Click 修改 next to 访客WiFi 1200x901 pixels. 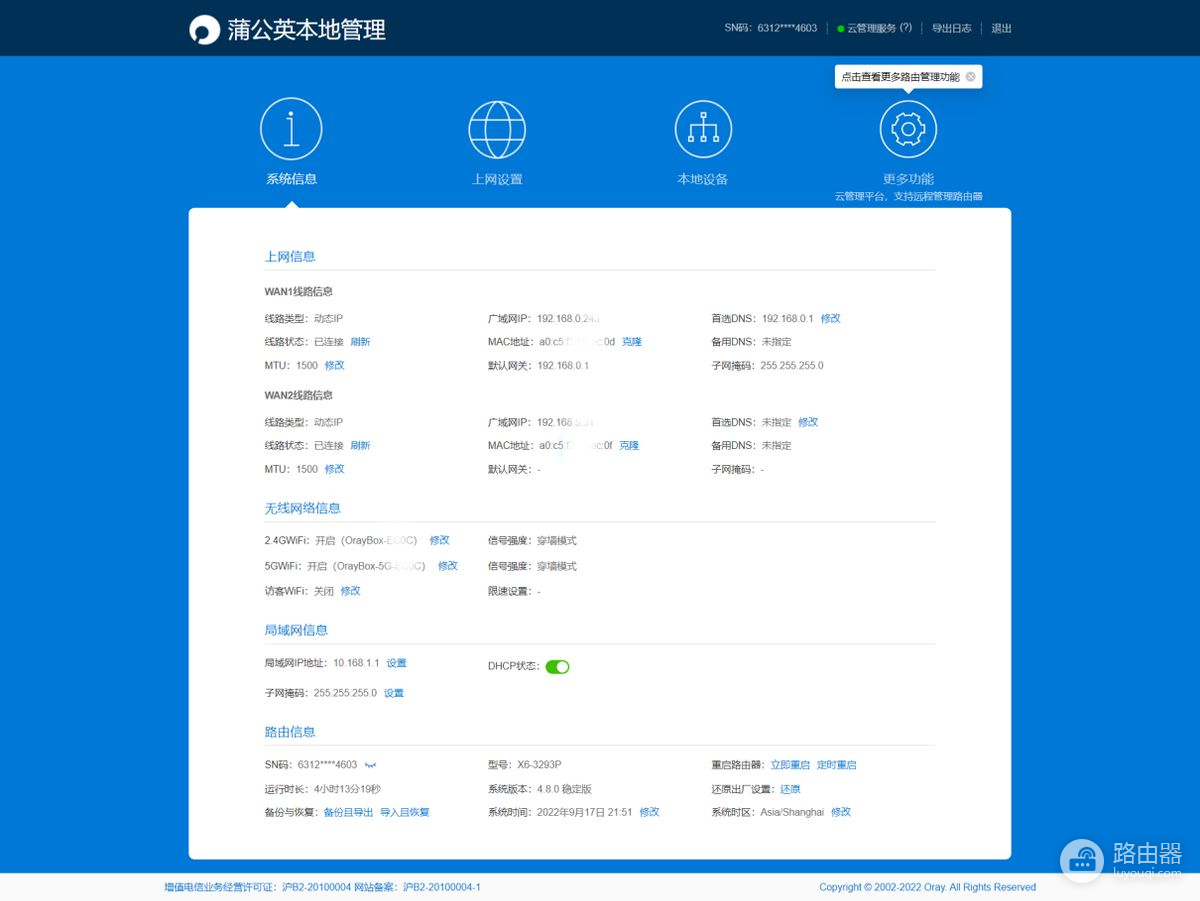[x=351, y=591]
